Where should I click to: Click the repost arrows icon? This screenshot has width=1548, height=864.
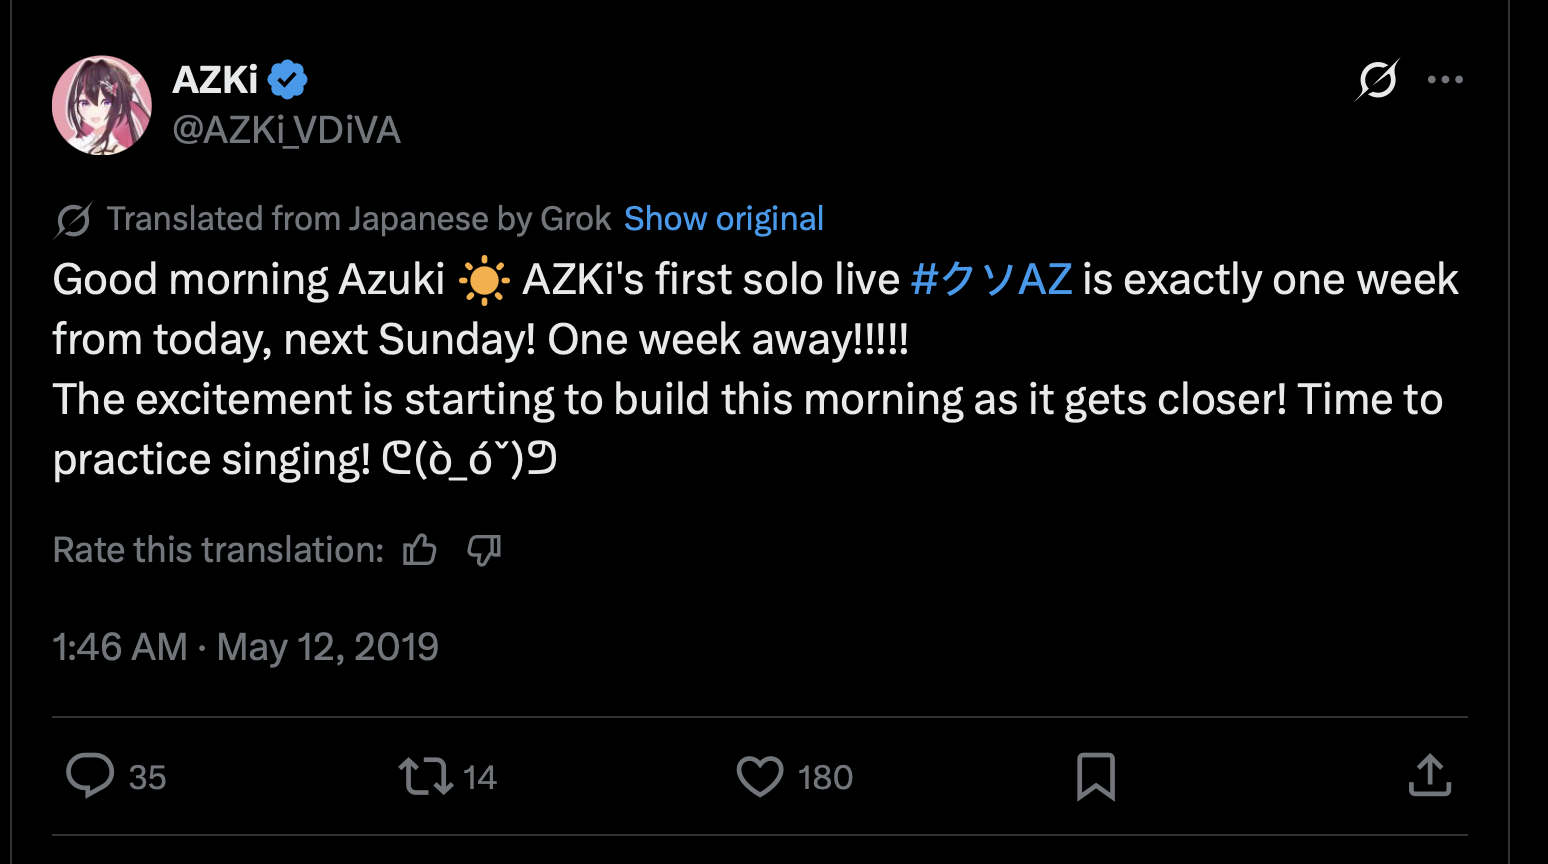click(426, 777)
